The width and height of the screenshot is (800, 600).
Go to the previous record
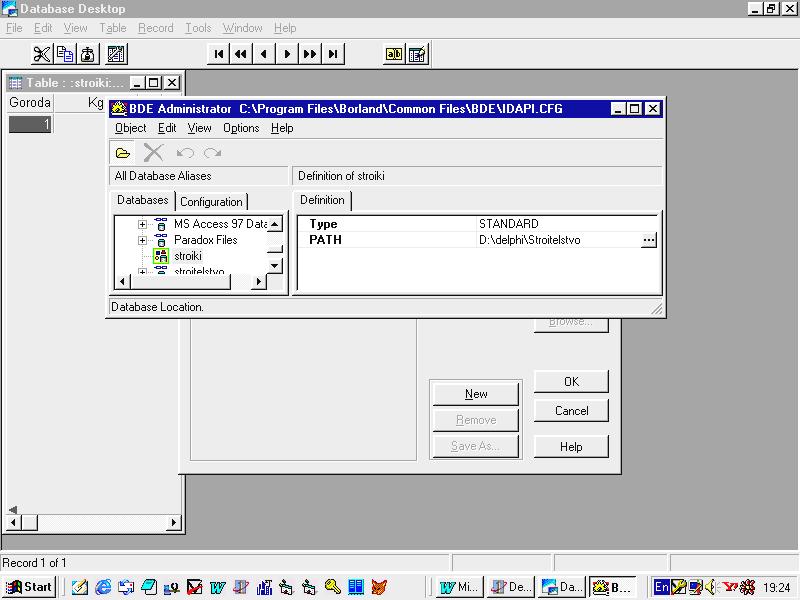coord(264,54)
